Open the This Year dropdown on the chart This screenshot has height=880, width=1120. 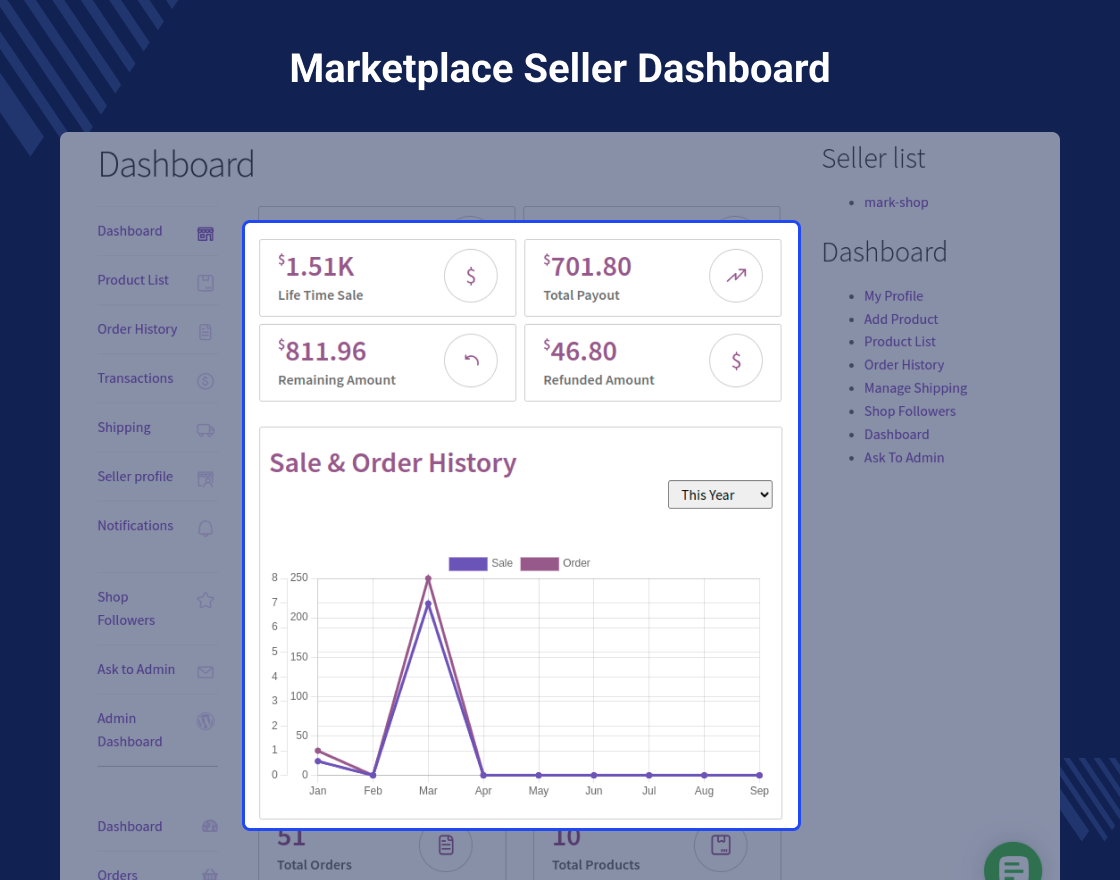click(x=720, y=494)
